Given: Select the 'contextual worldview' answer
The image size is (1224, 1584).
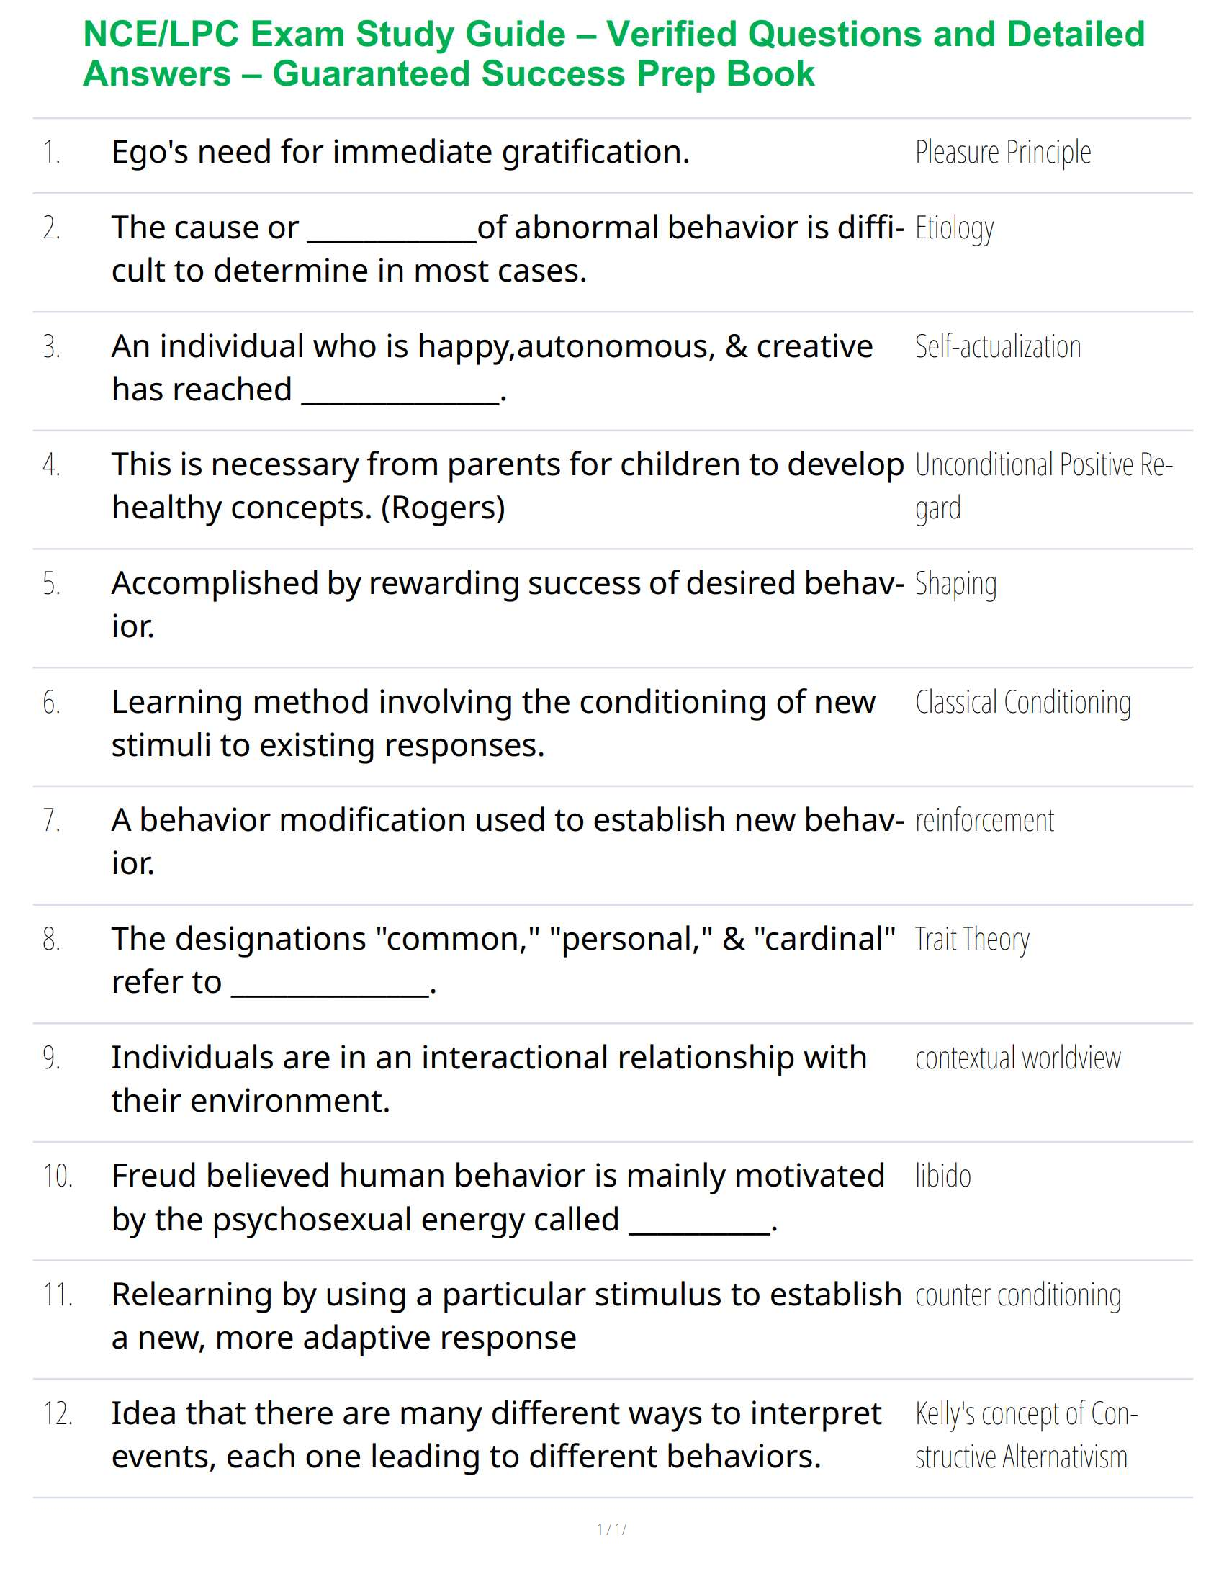Looking at the screenshot, I should [x=1017, y=1058].
